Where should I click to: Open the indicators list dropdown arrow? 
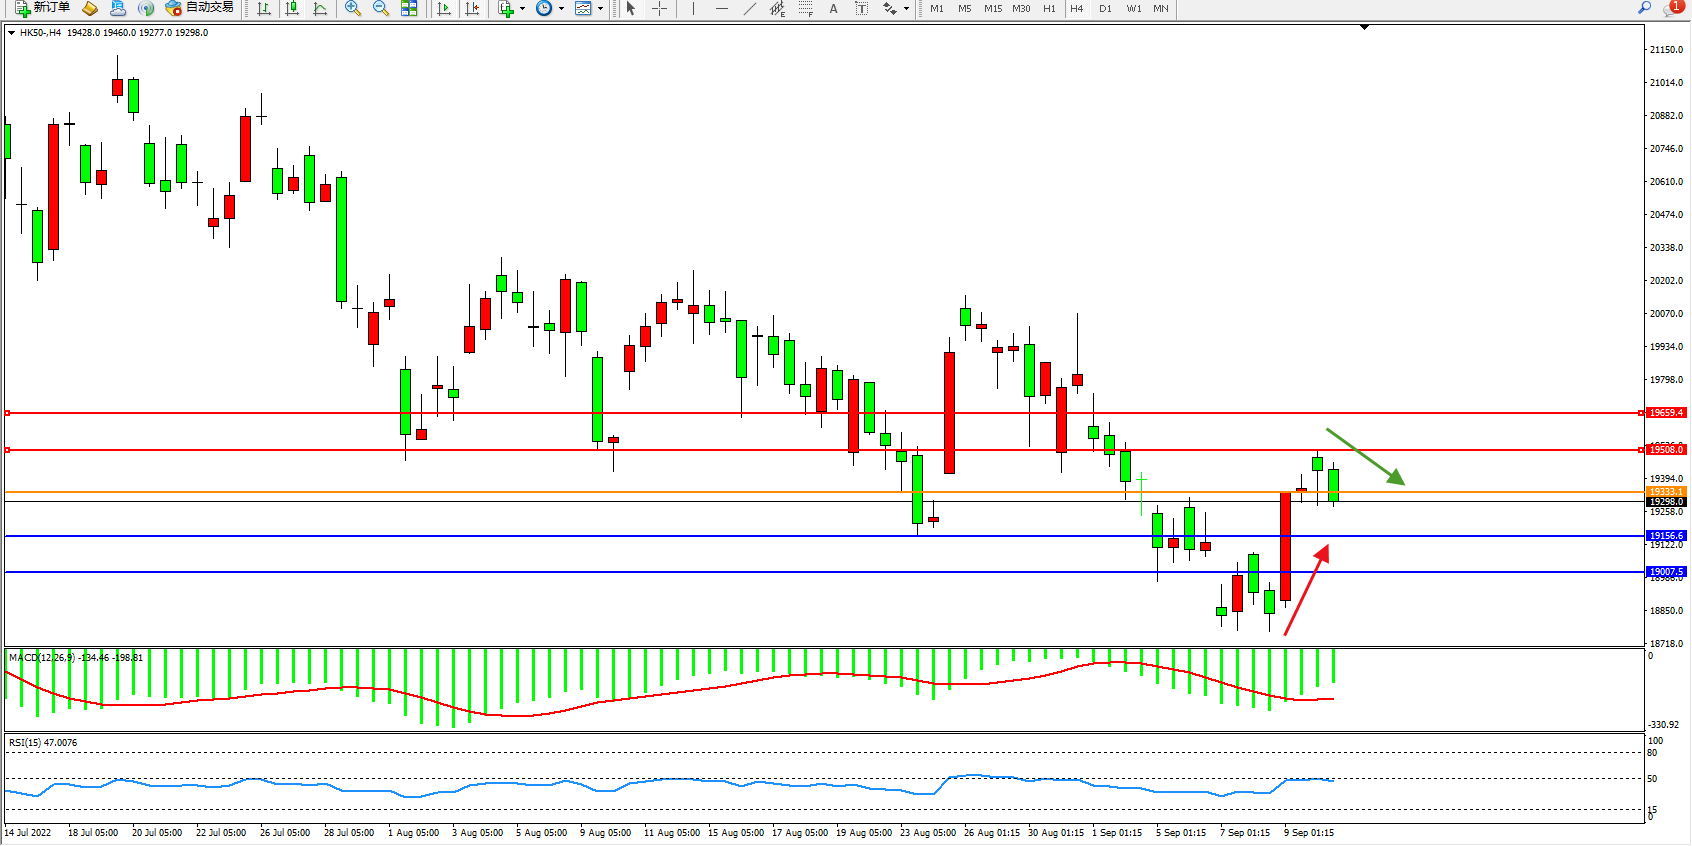[x=522, y=8]
